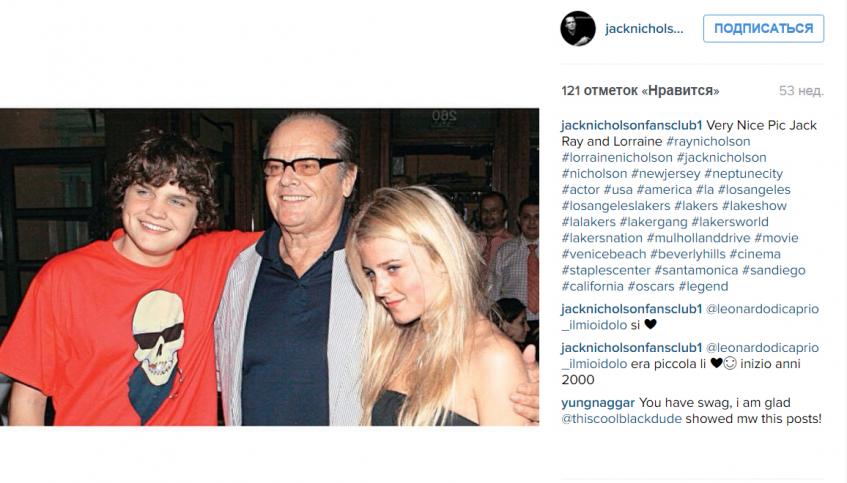The width and height of the screenshot is (847, 483).
Task: Open the #beverlyhills hashtag
Action: pyautogui.click(x=688, y=254)
